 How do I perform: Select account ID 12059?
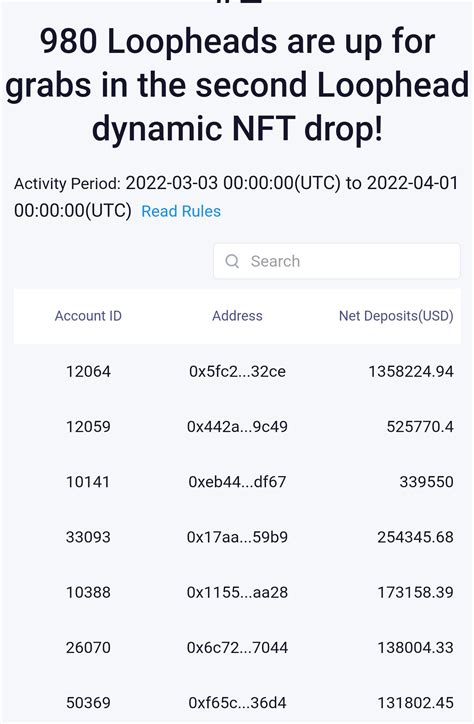88,426
